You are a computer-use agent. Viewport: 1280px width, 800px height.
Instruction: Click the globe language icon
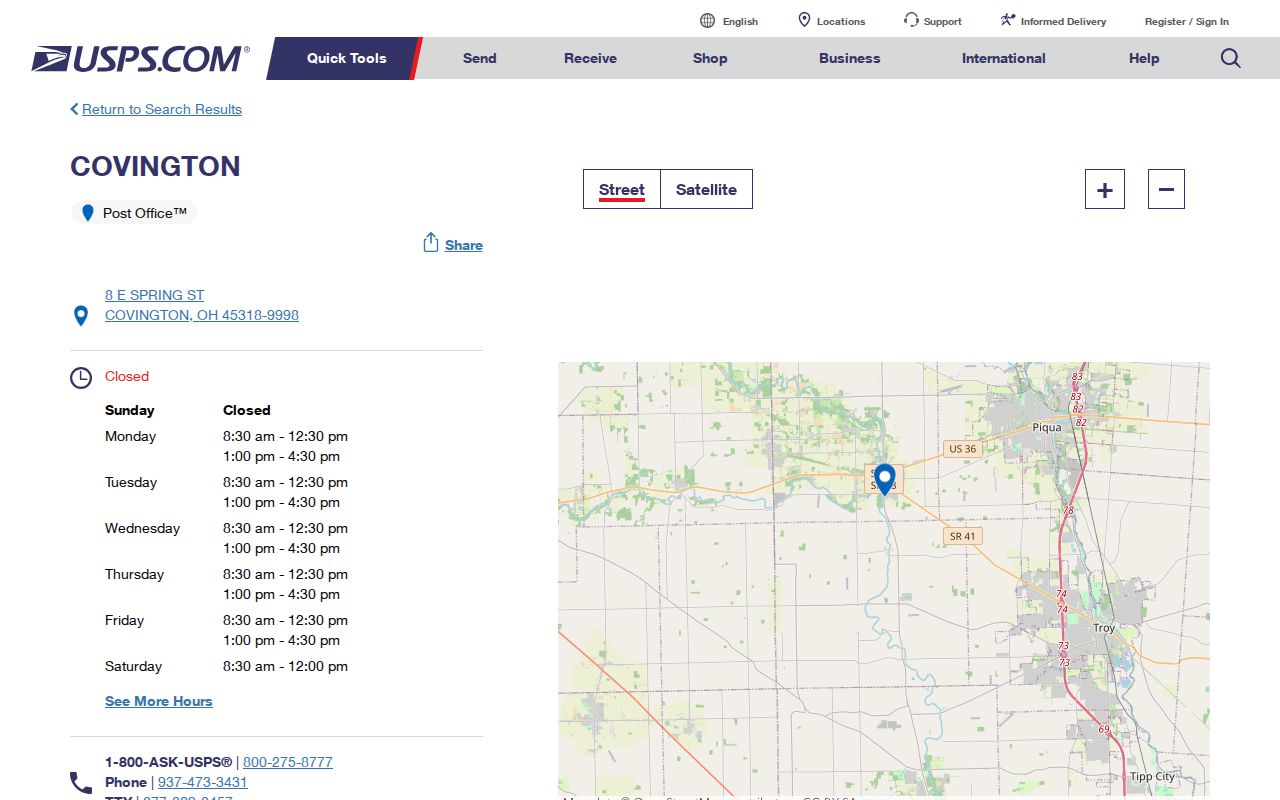coord(708,21)
